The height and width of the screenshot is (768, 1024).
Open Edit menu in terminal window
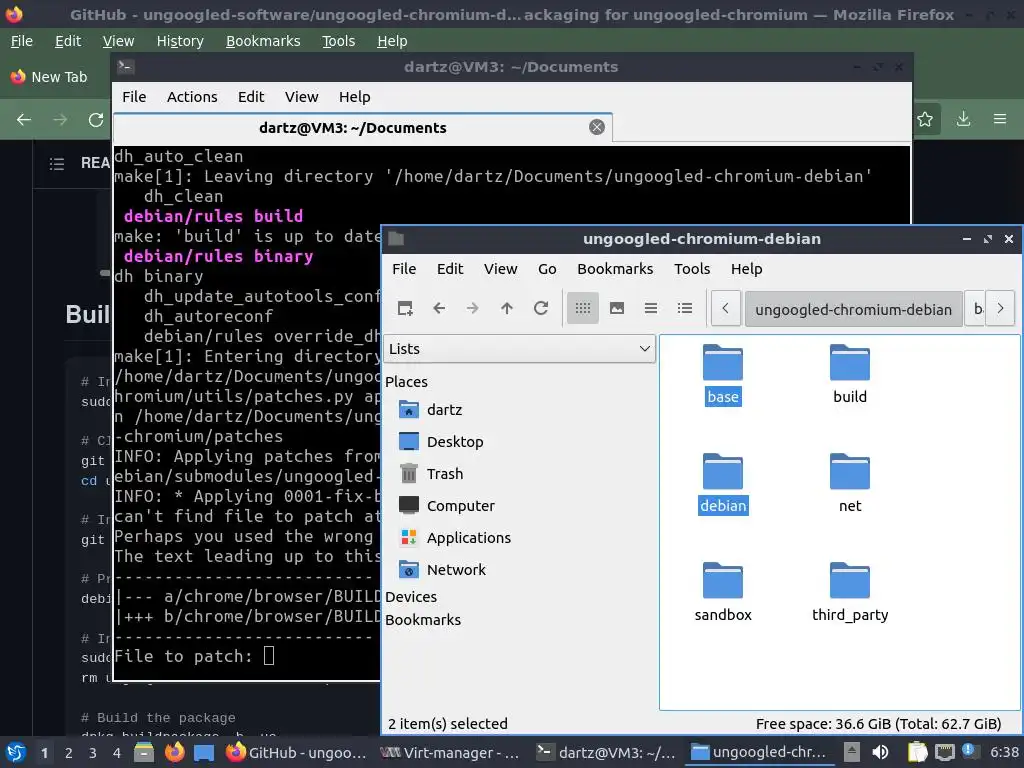(251, 97)
